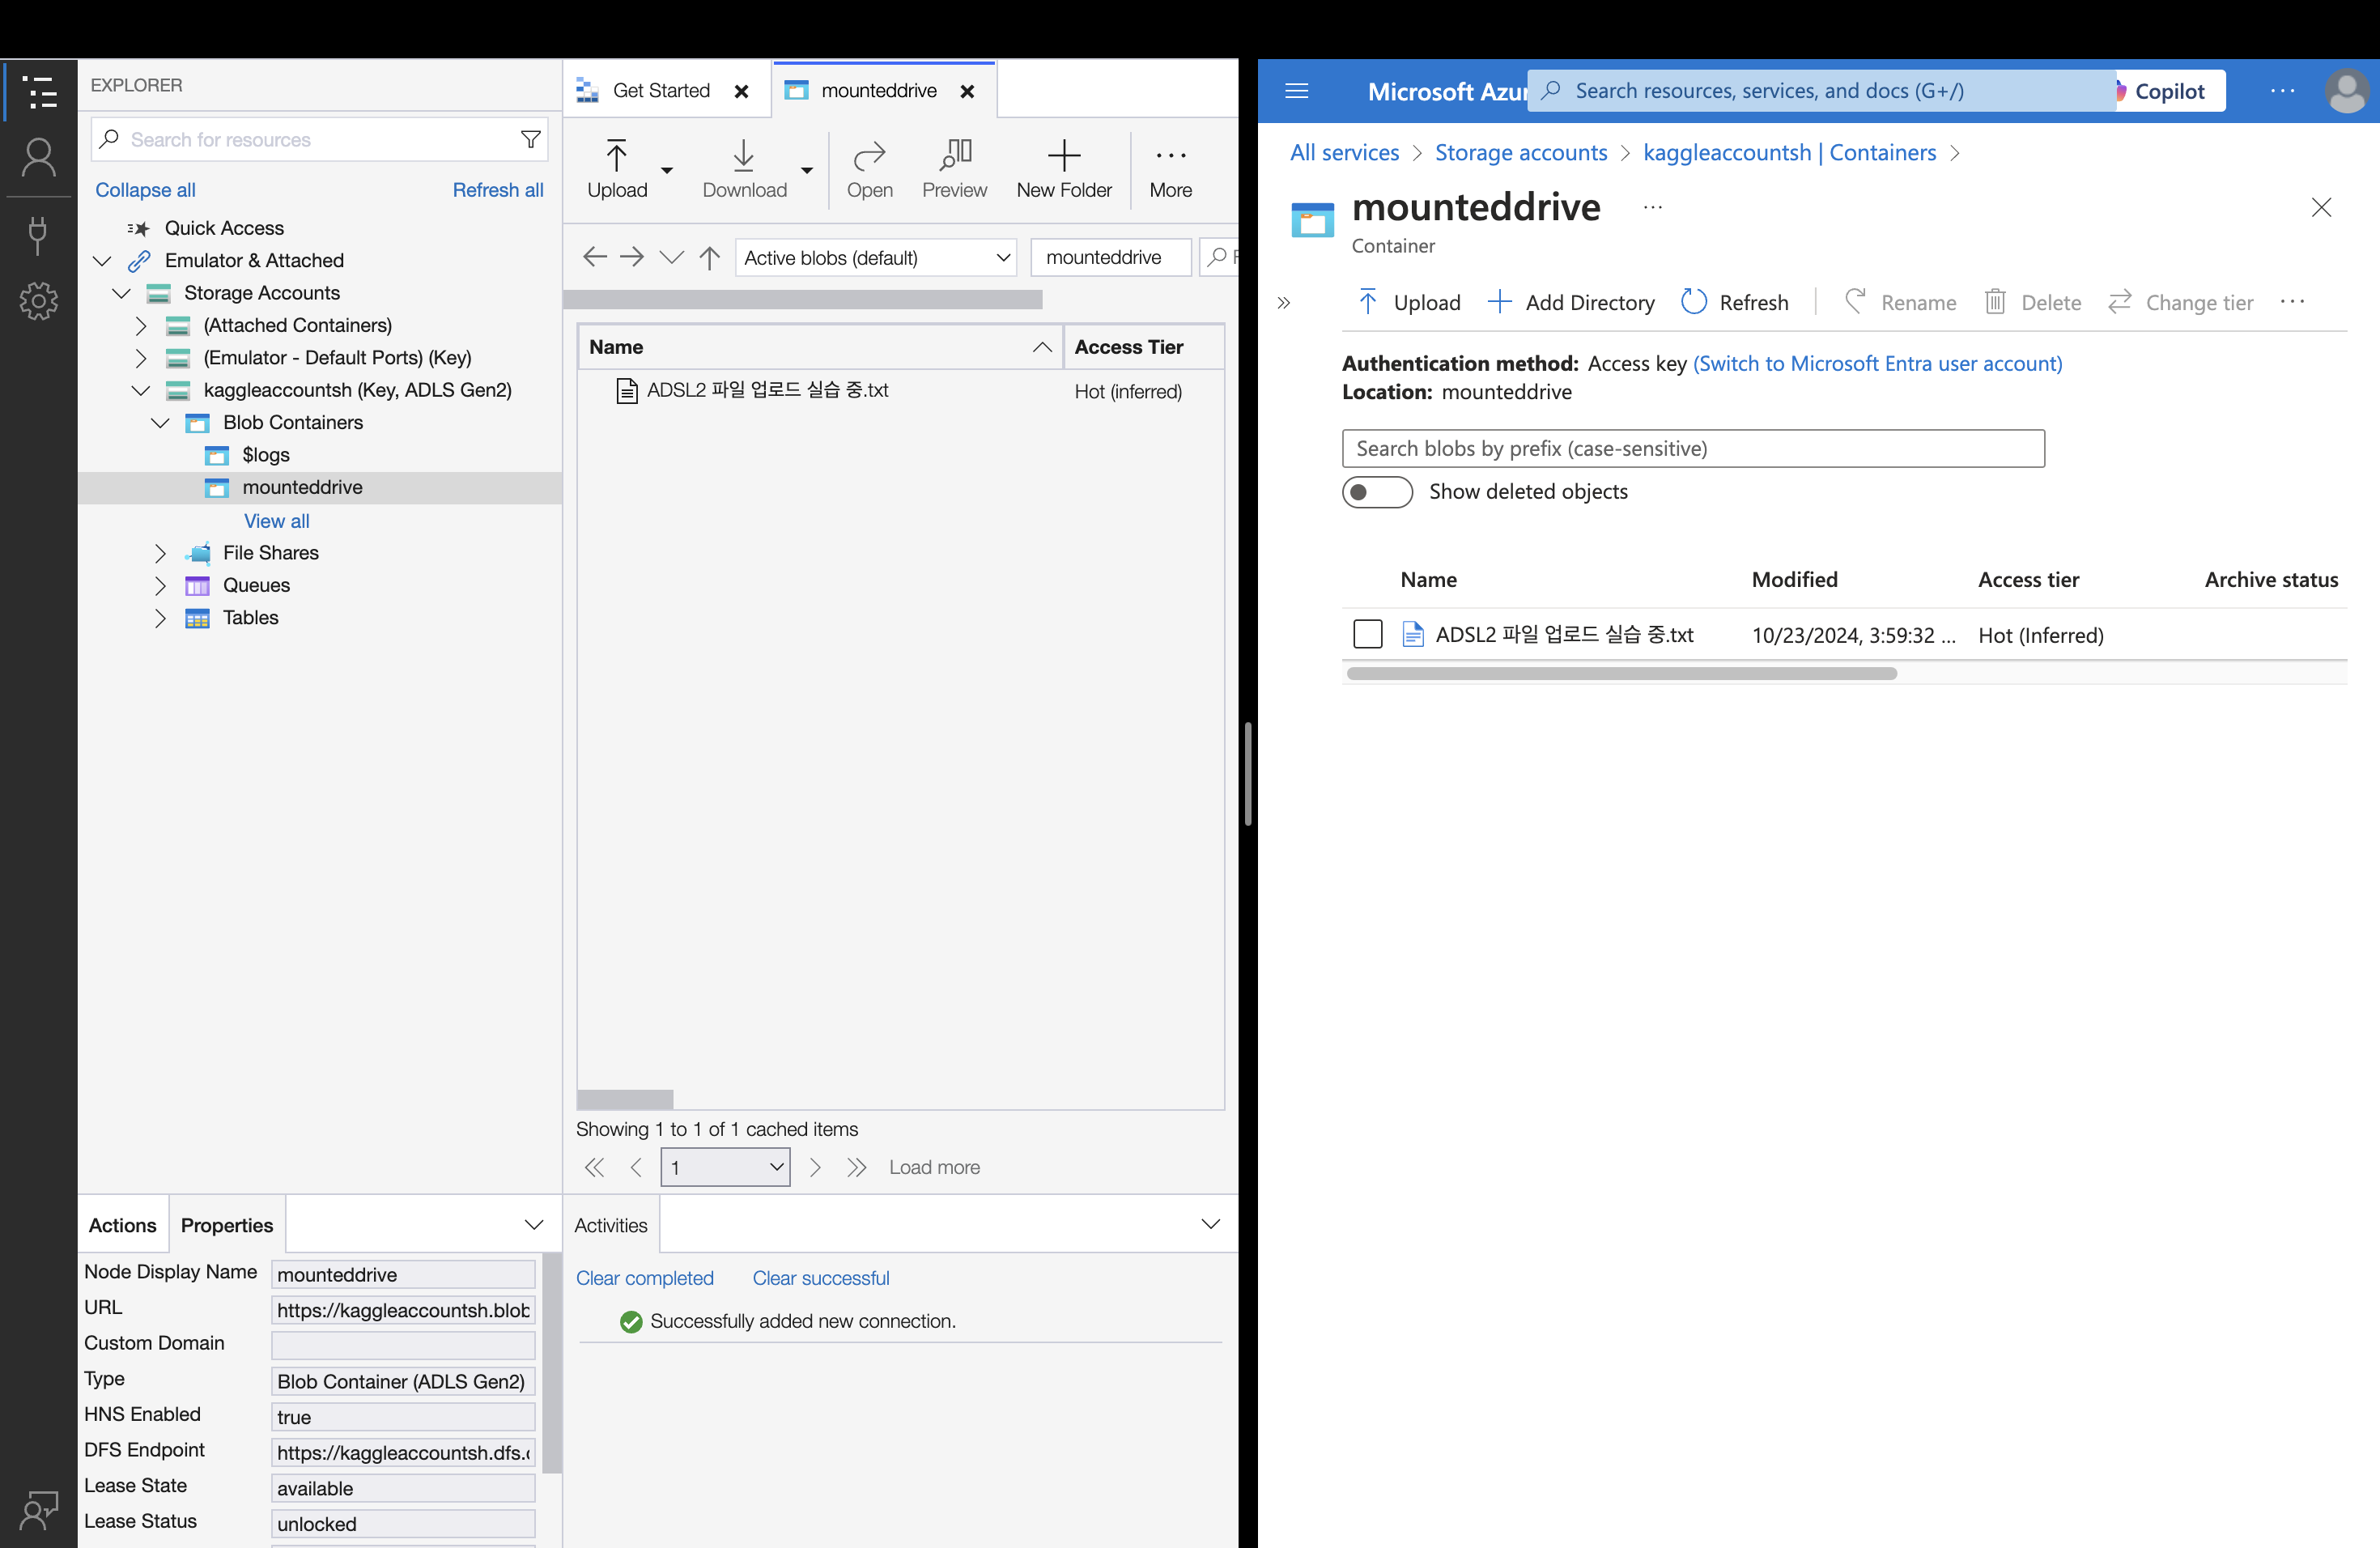The height and width of the screenshot is (1548, 2380).
Task: Select the $logs container in the tree
Action: coord(265,455)
